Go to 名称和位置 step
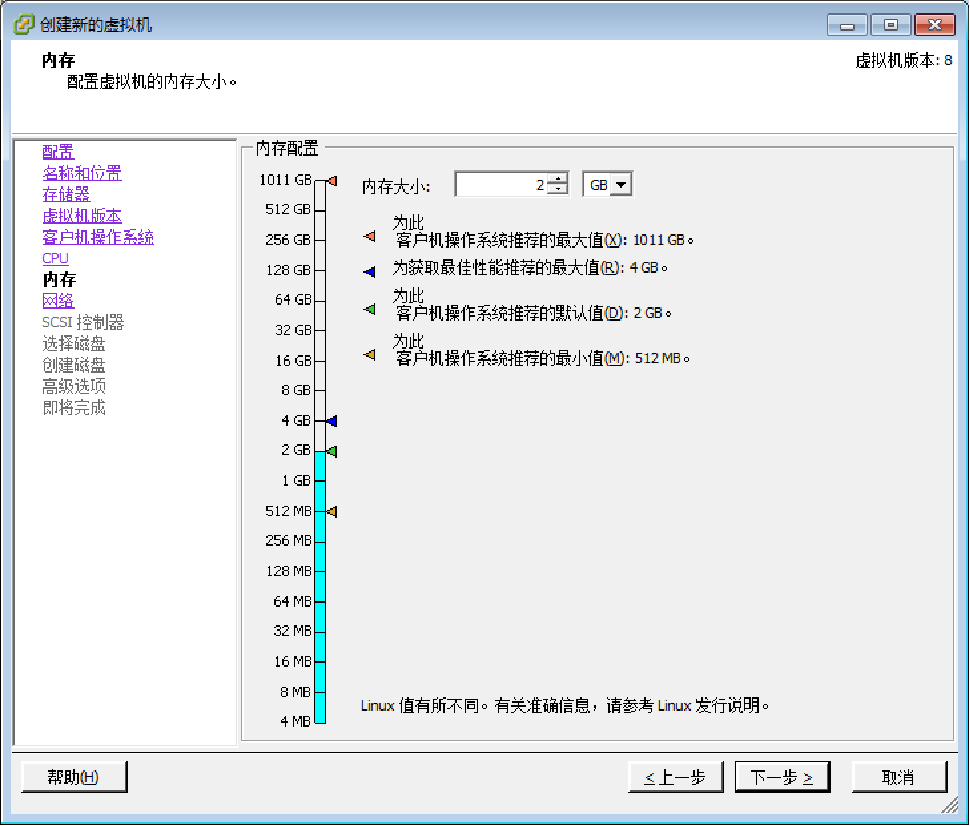The image size is (970, 826). click(x=82, y=173)
